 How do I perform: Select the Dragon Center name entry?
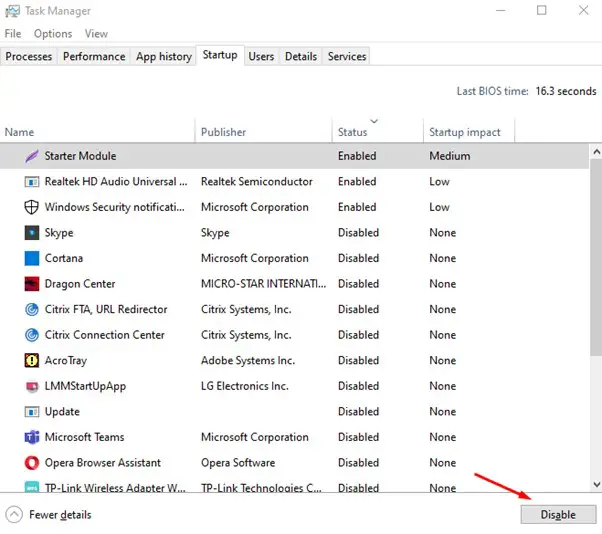[x=80, y=284]
